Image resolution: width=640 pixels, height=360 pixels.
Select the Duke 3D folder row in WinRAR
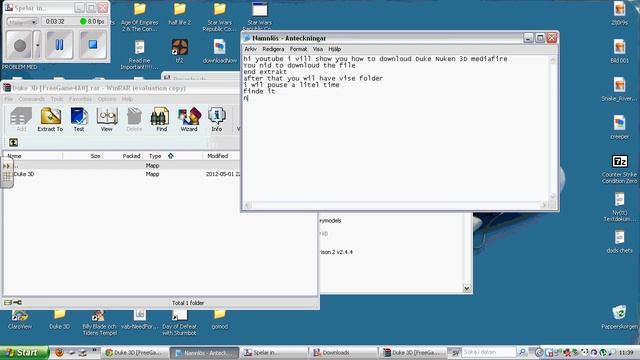coord(122,174)
